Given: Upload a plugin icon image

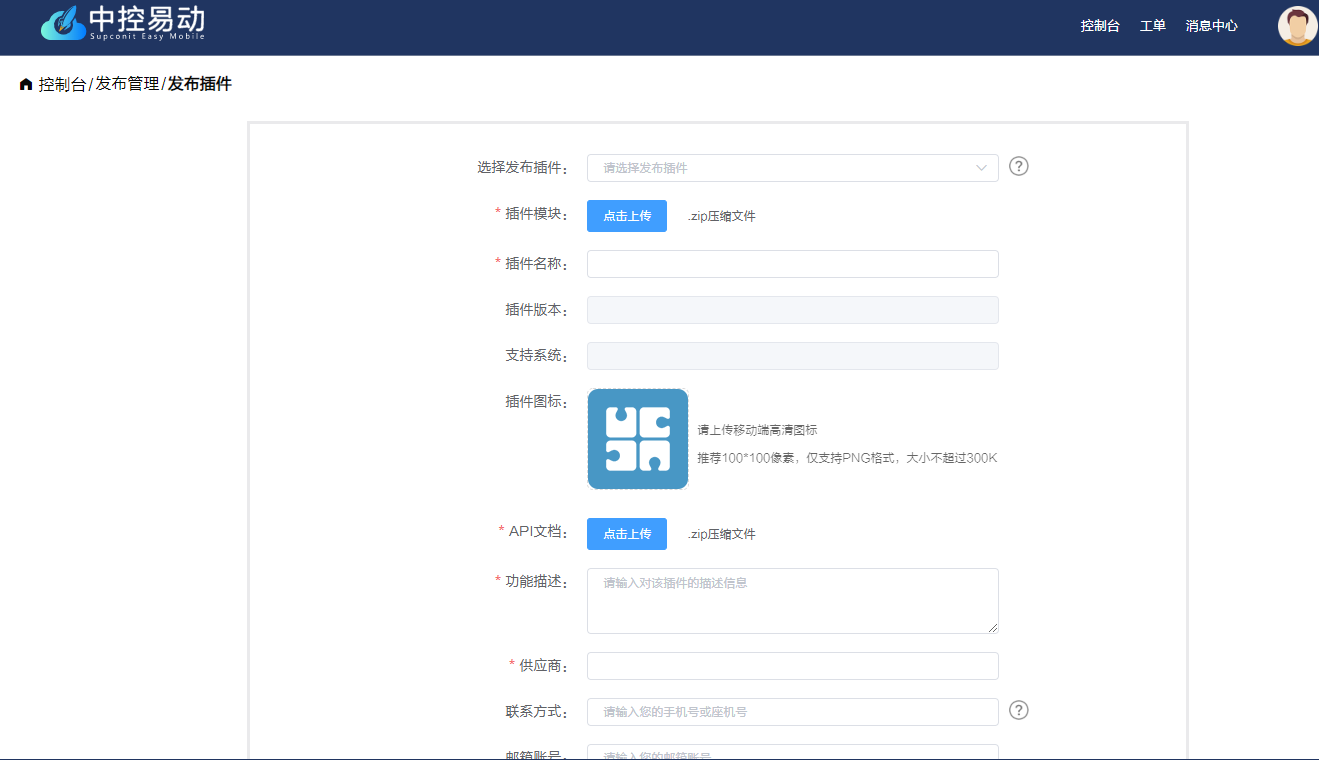Looking at the screenshot, I should pos(638,439).
